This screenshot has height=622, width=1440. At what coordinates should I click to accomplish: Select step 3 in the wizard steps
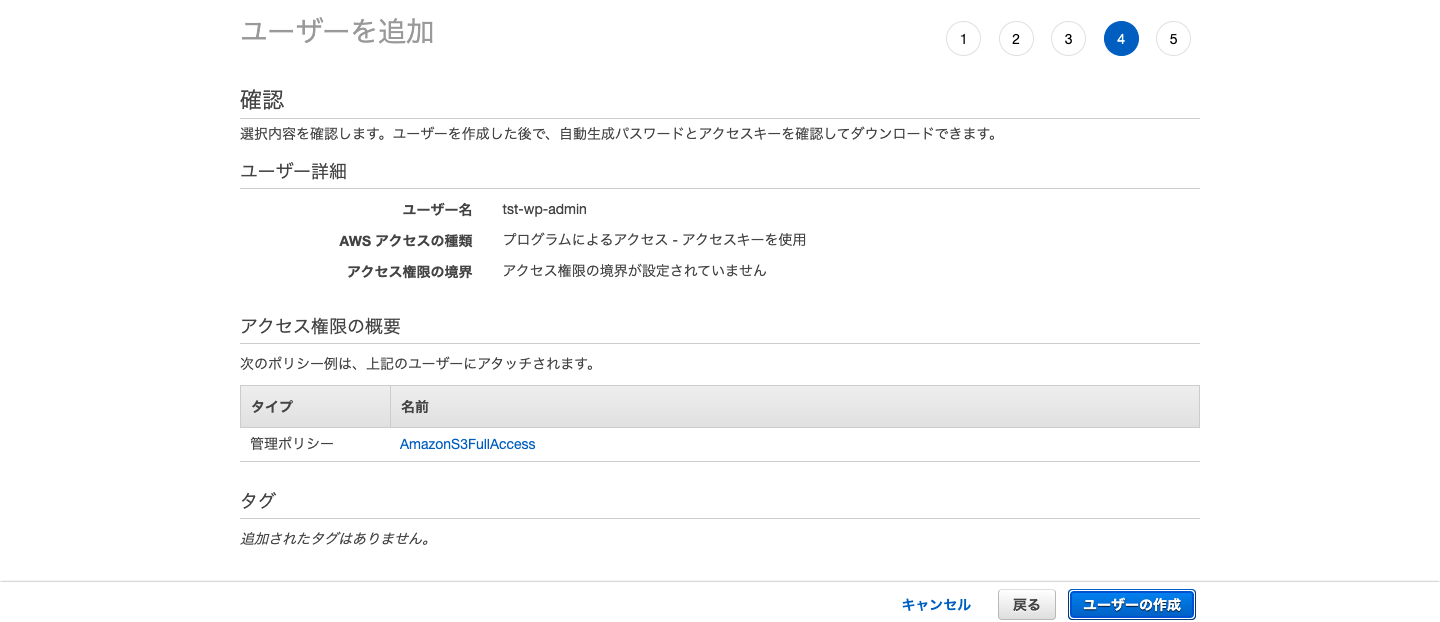coord(1068,38)
